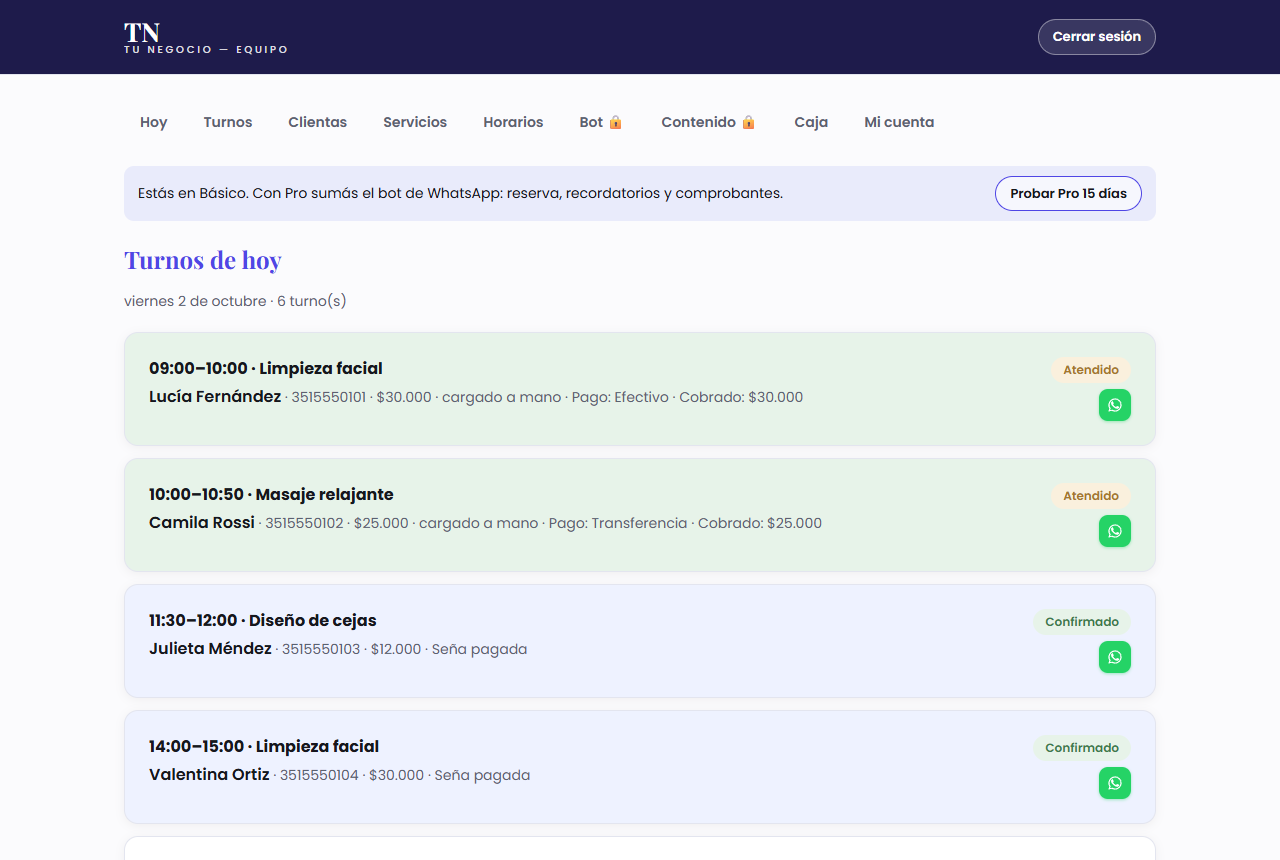Open WhatsApp chat for Lucía Fernández
Viewport: 1280px width, 860px height.
(x=1115, y=405)
